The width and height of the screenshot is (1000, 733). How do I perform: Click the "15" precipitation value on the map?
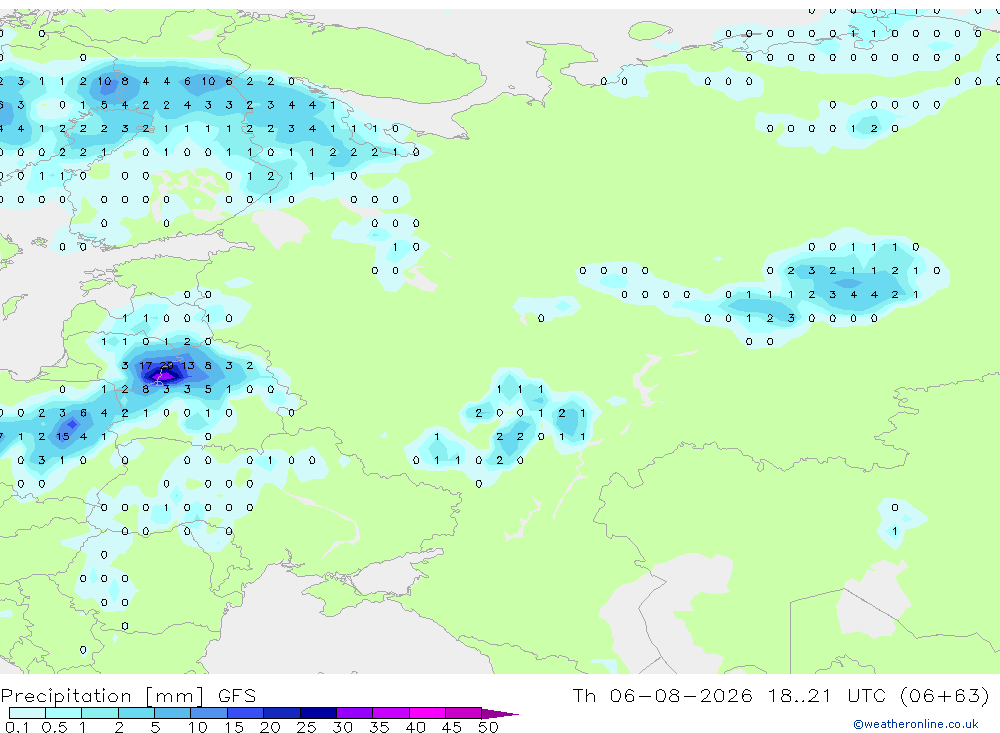(62, 436)
